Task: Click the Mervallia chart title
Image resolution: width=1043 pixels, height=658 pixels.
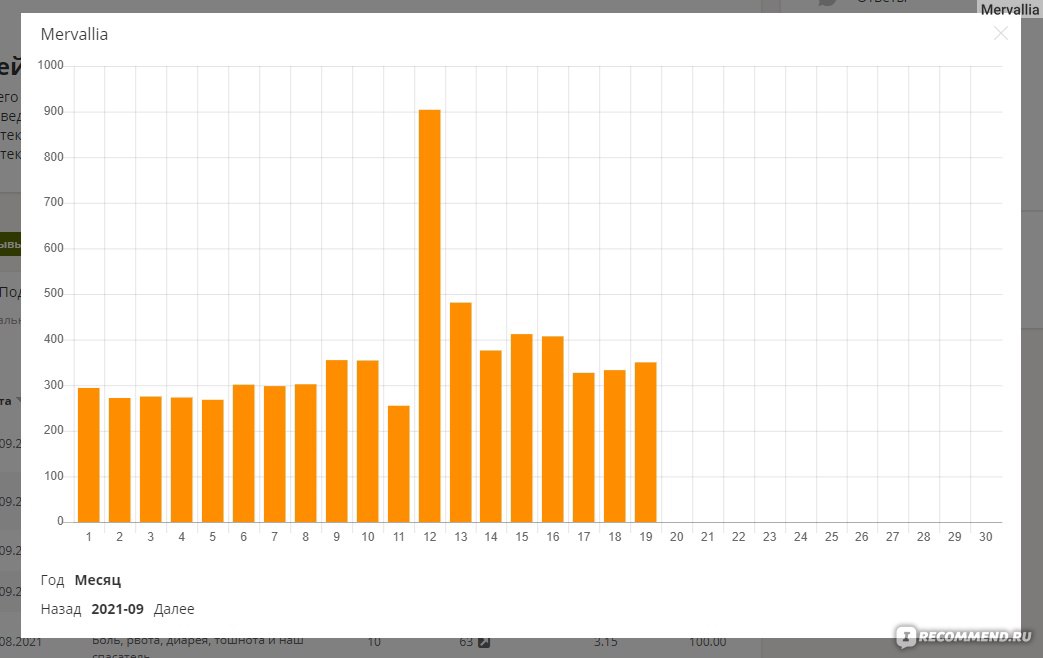Action: pos(74,34)
